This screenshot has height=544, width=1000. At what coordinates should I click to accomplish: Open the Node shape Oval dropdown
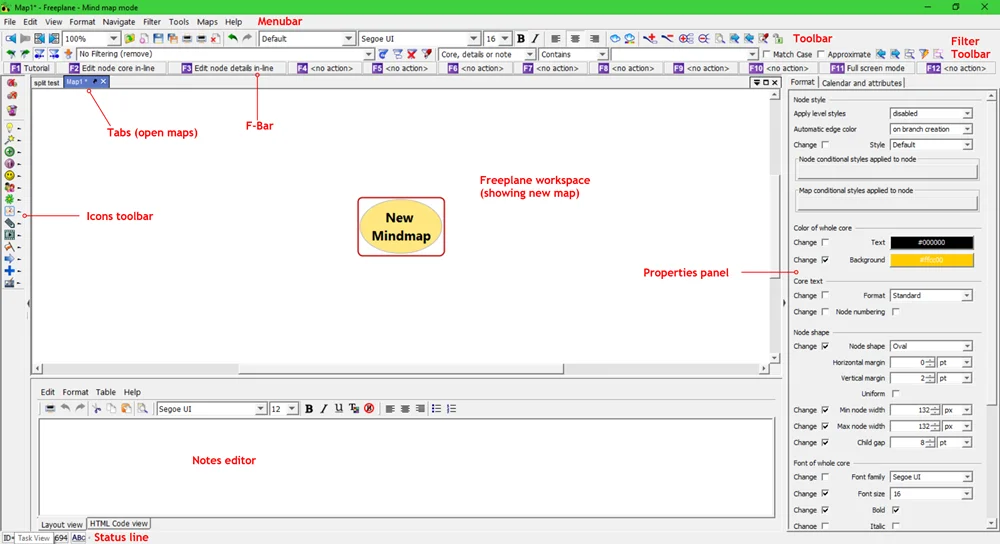[x=931, y=346]
